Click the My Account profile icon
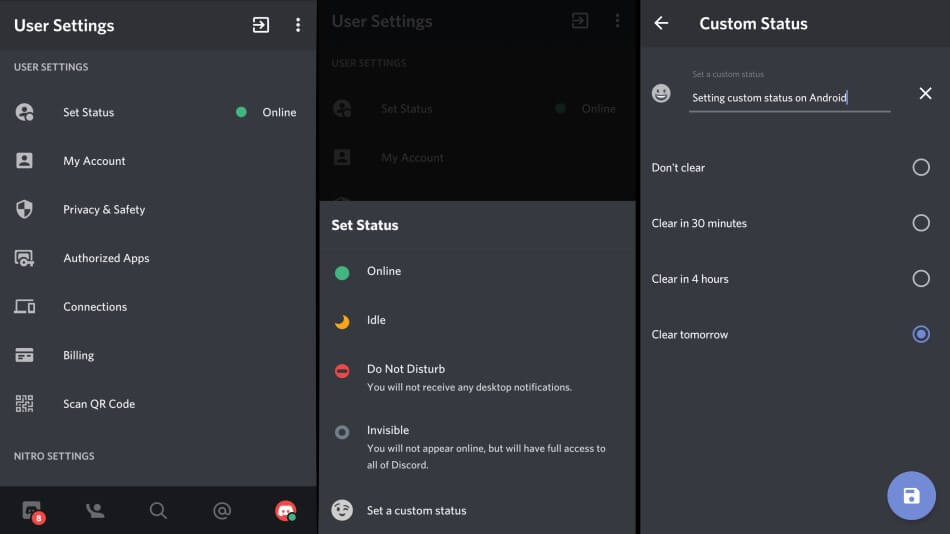 24,161
